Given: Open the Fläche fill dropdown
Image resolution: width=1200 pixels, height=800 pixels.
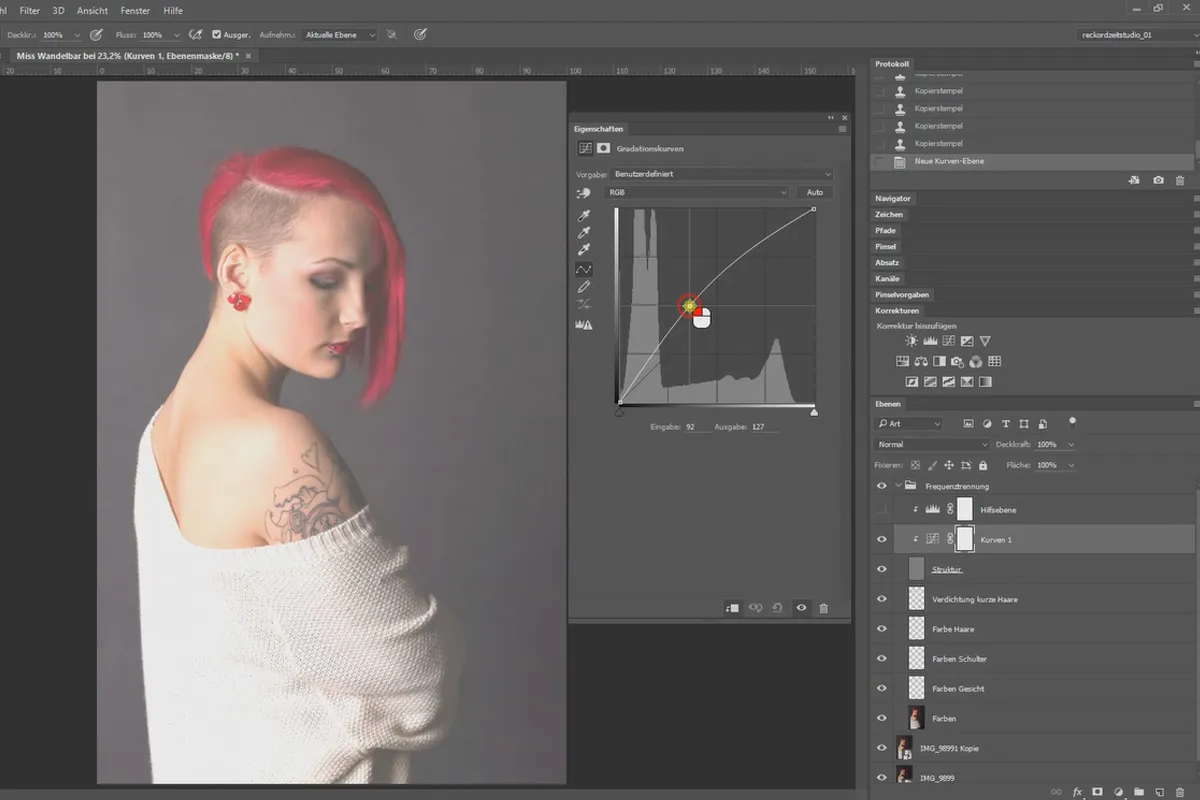Looking at the screenshot, I should (x=1071, y=465).
